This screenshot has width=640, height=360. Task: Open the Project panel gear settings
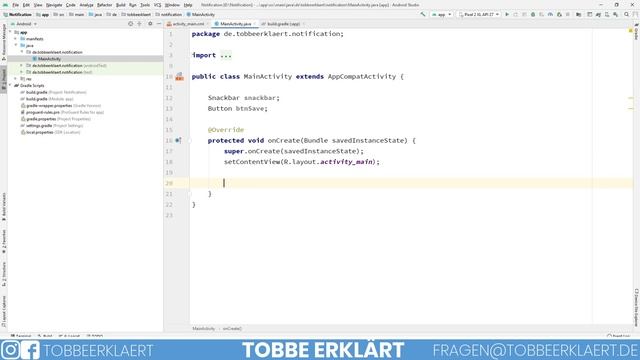click(150, 24)
